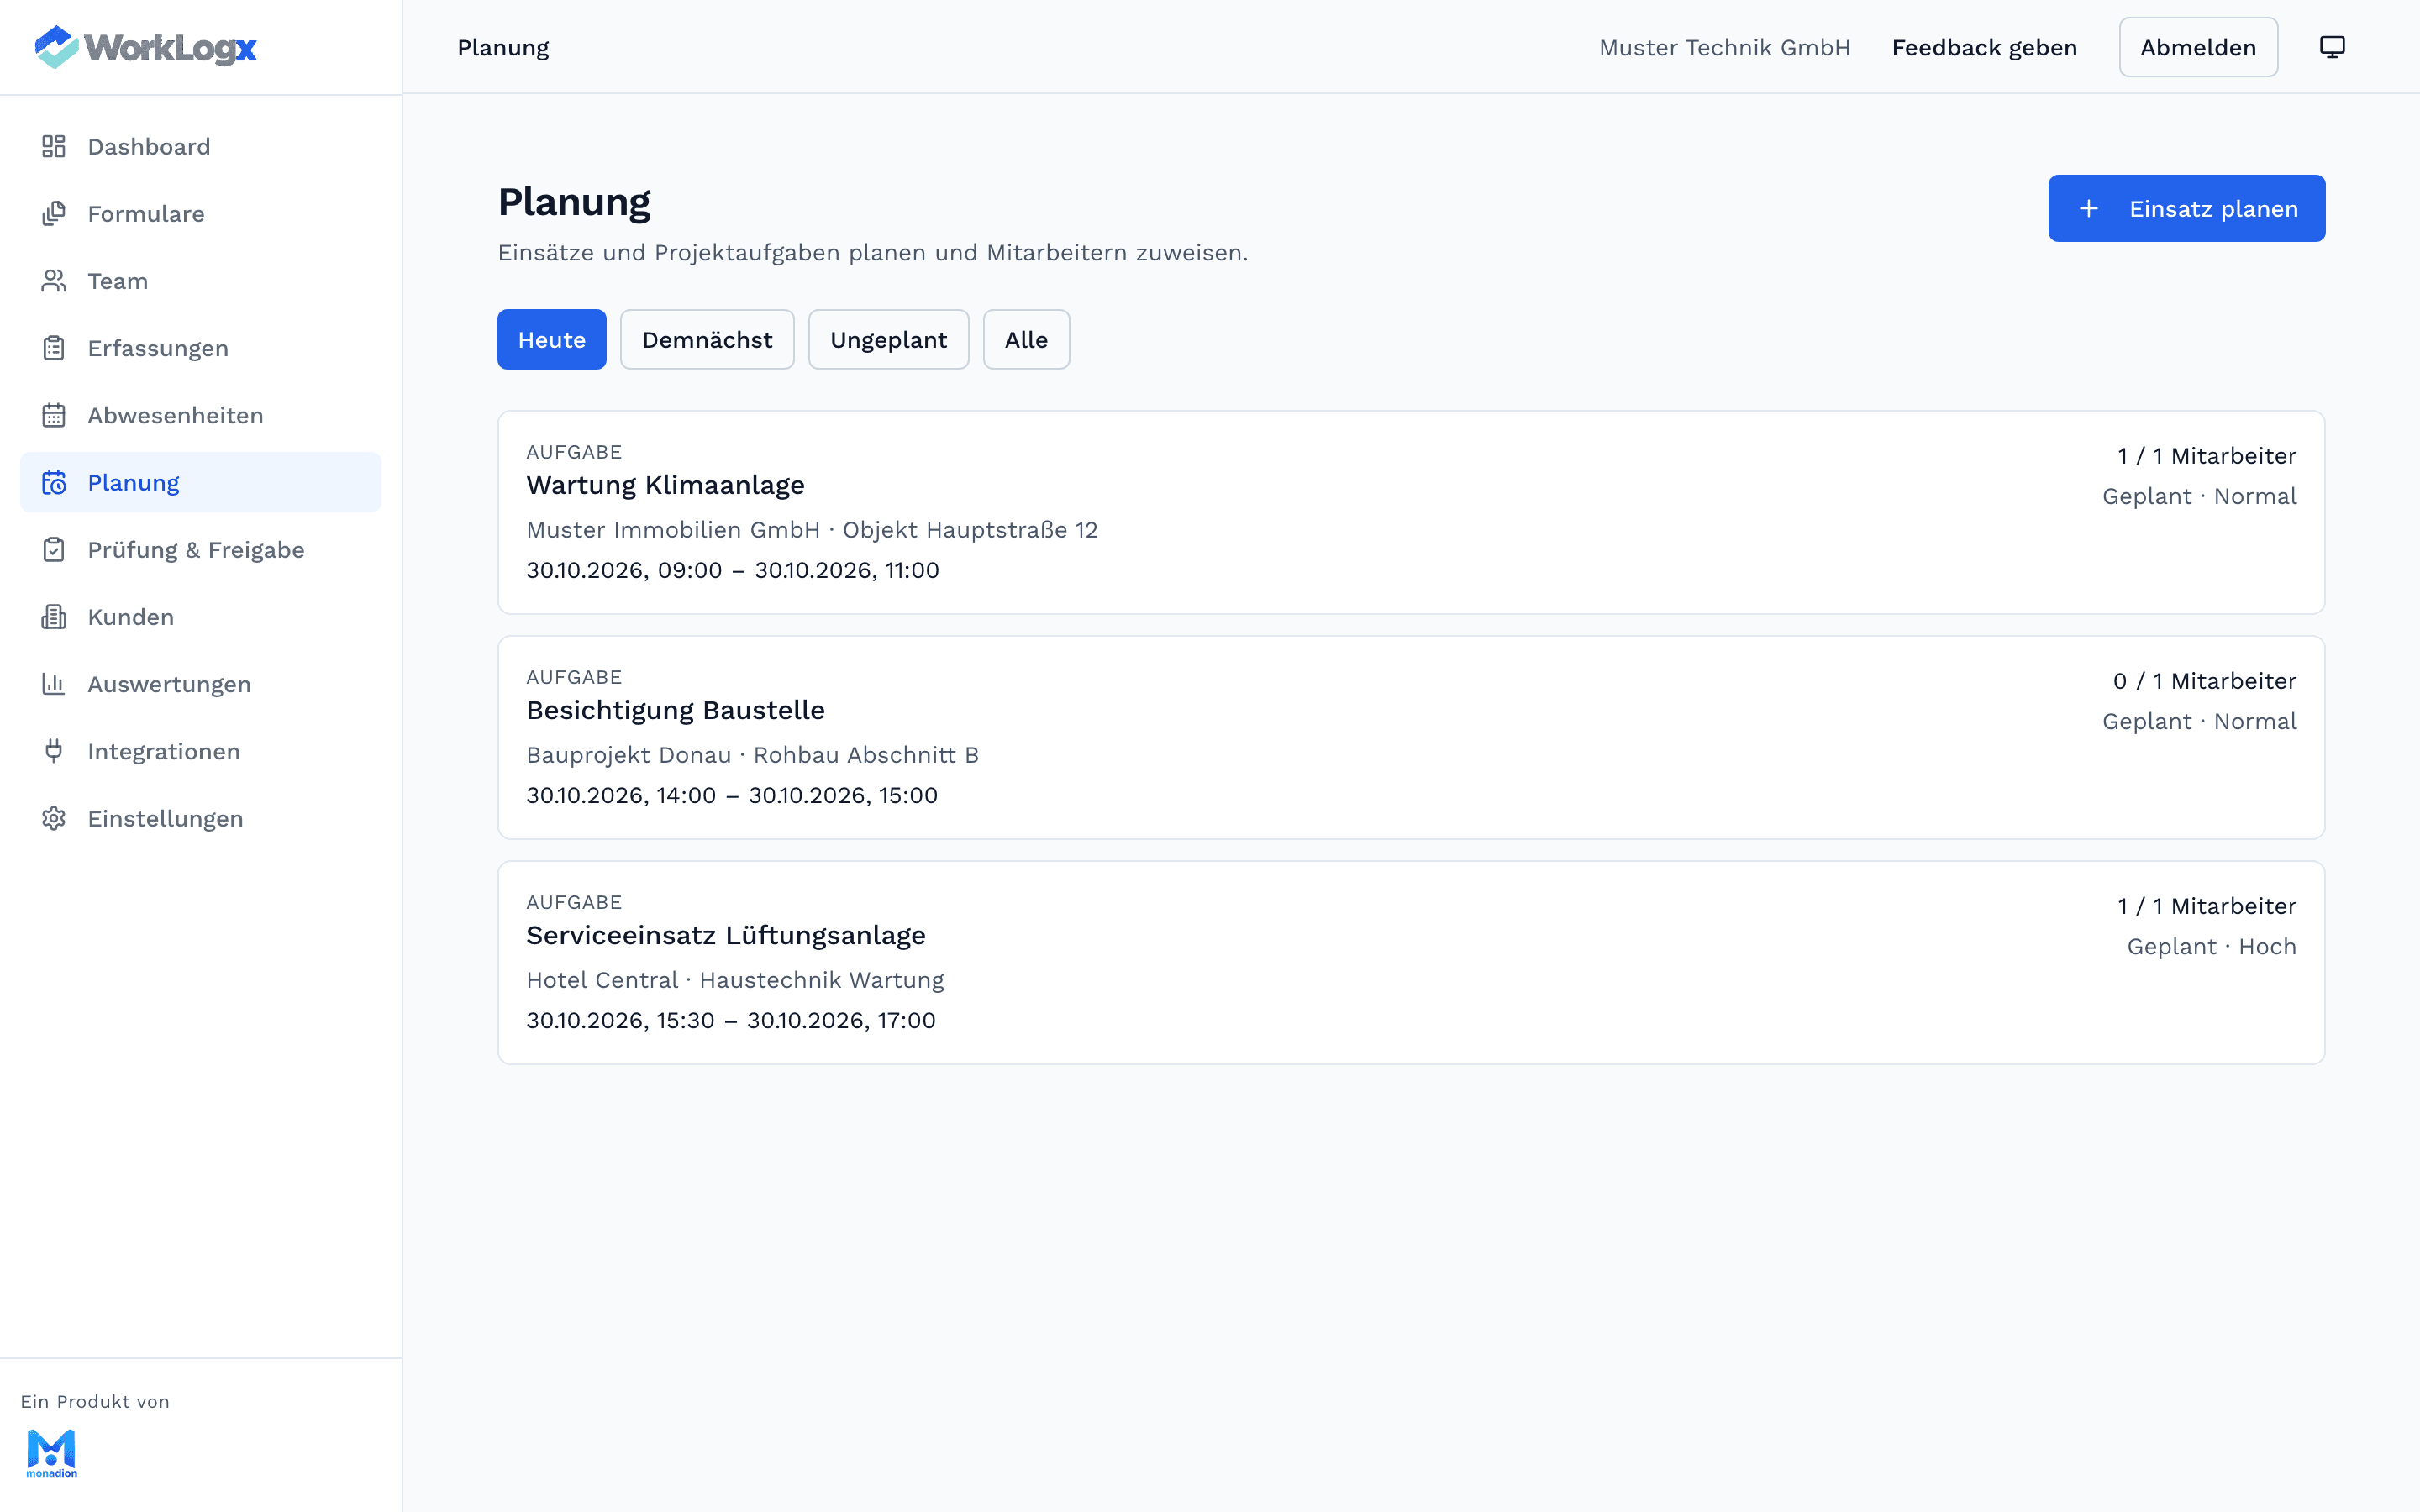Click Bauprojekt Donau · Rohbau Abschnitt B
Viewport: 2420px width, 1512px height.
tap(752, 754)
